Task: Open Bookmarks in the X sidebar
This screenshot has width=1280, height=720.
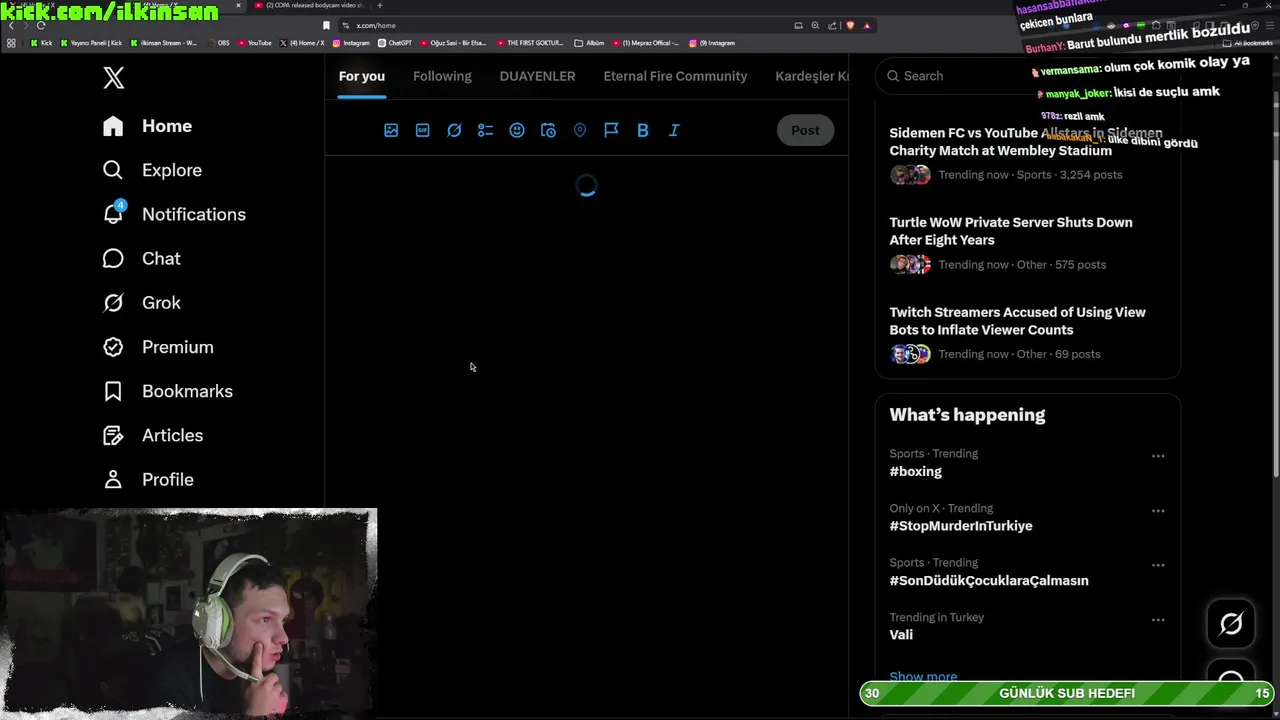Action: point(167,391)
